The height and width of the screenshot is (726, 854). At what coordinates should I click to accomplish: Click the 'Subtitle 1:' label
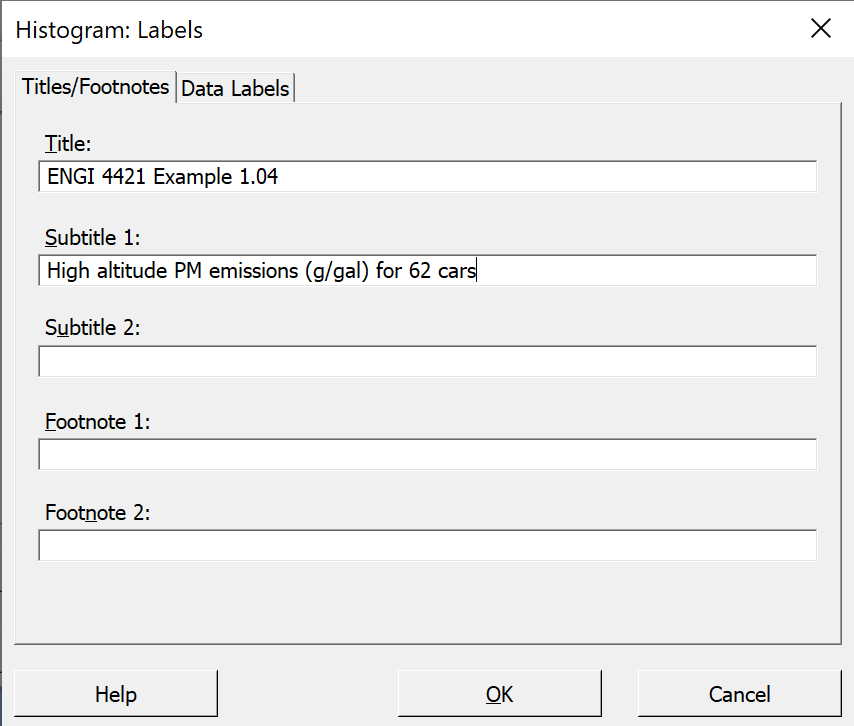[93, 237]
